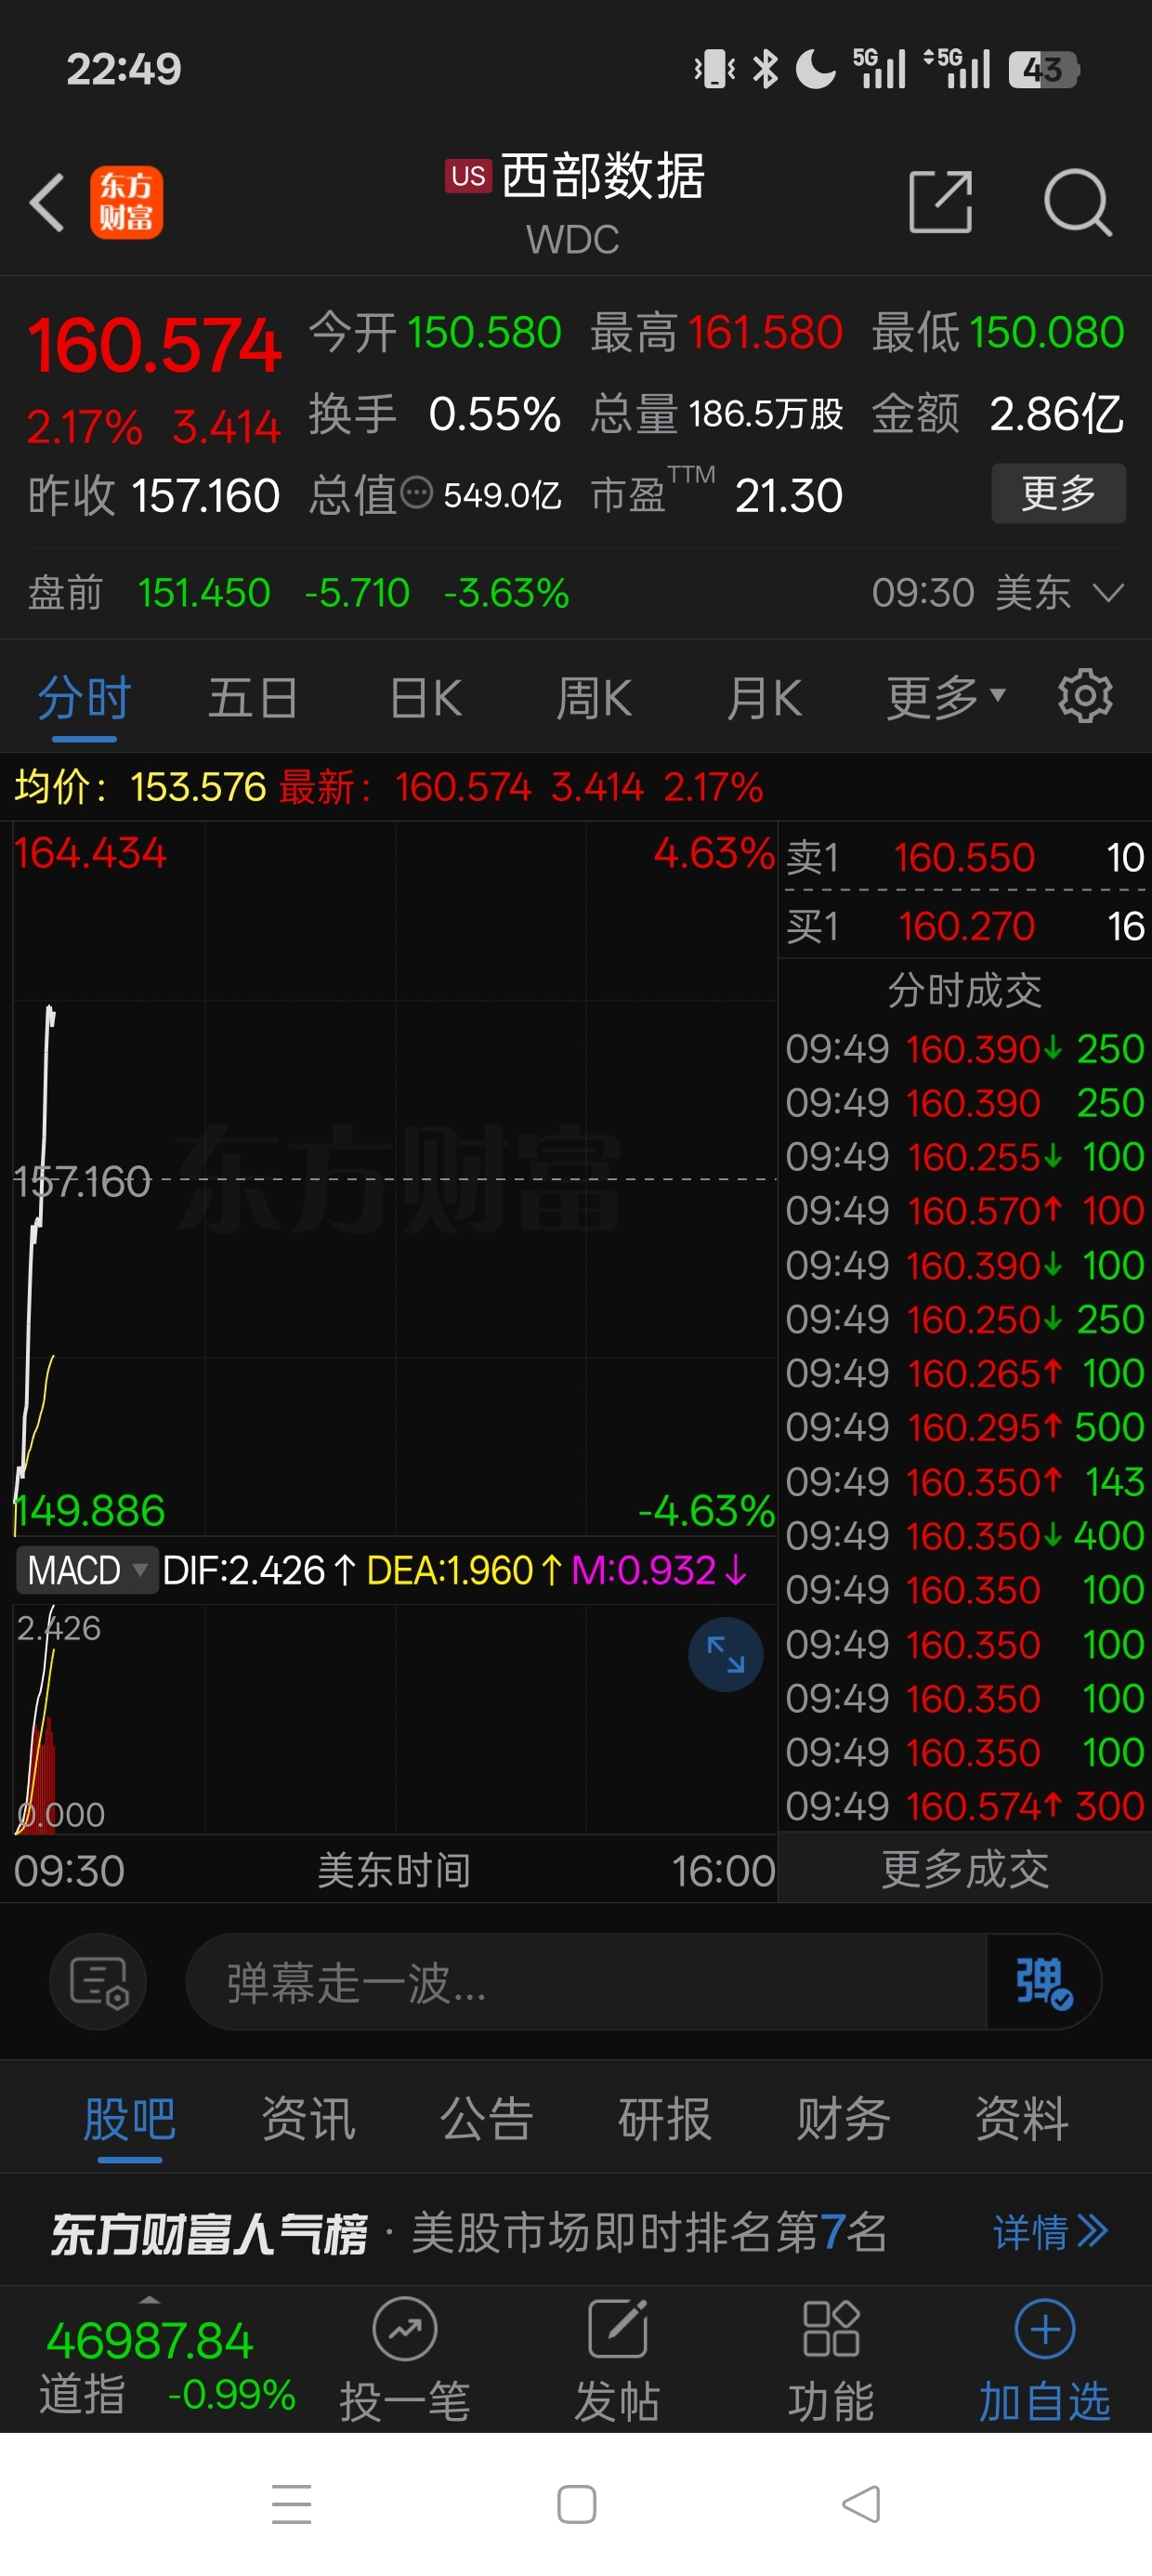1152x2576 pixels.
Task: Tap the 发帖 post icon
Action: pos(617,2360)
